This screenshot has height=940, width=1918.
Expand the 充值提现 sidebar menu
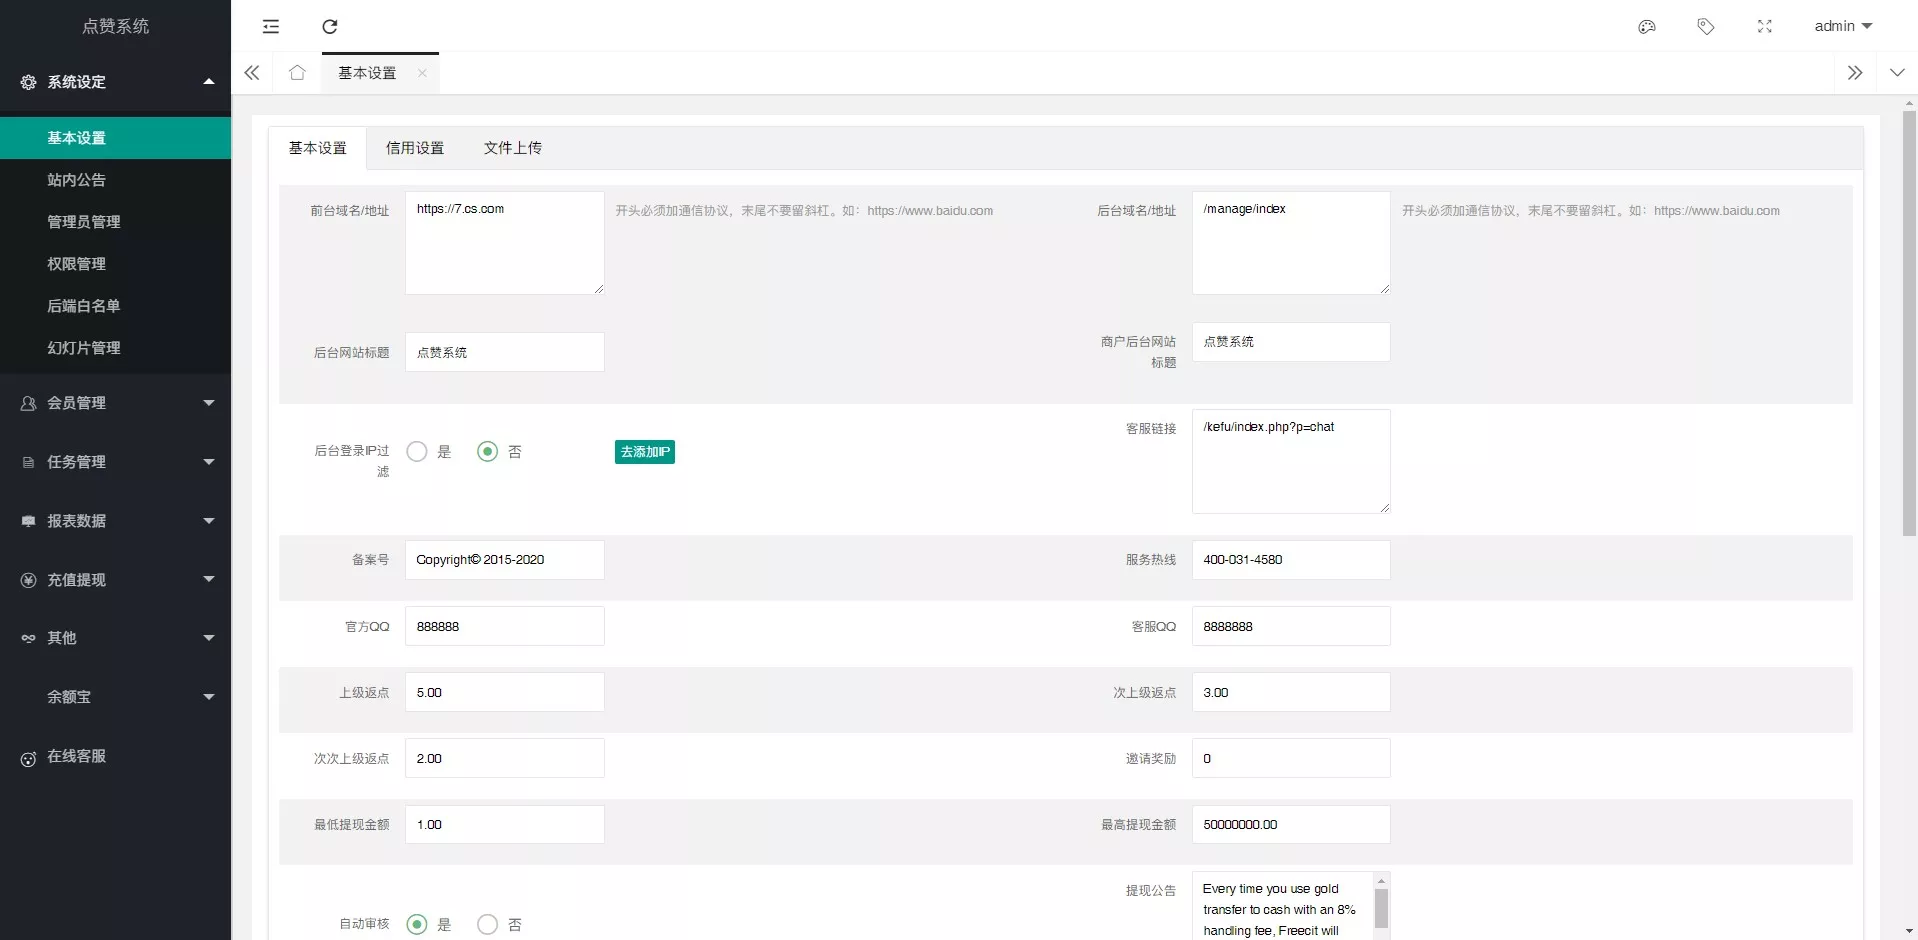click(115, 580)
